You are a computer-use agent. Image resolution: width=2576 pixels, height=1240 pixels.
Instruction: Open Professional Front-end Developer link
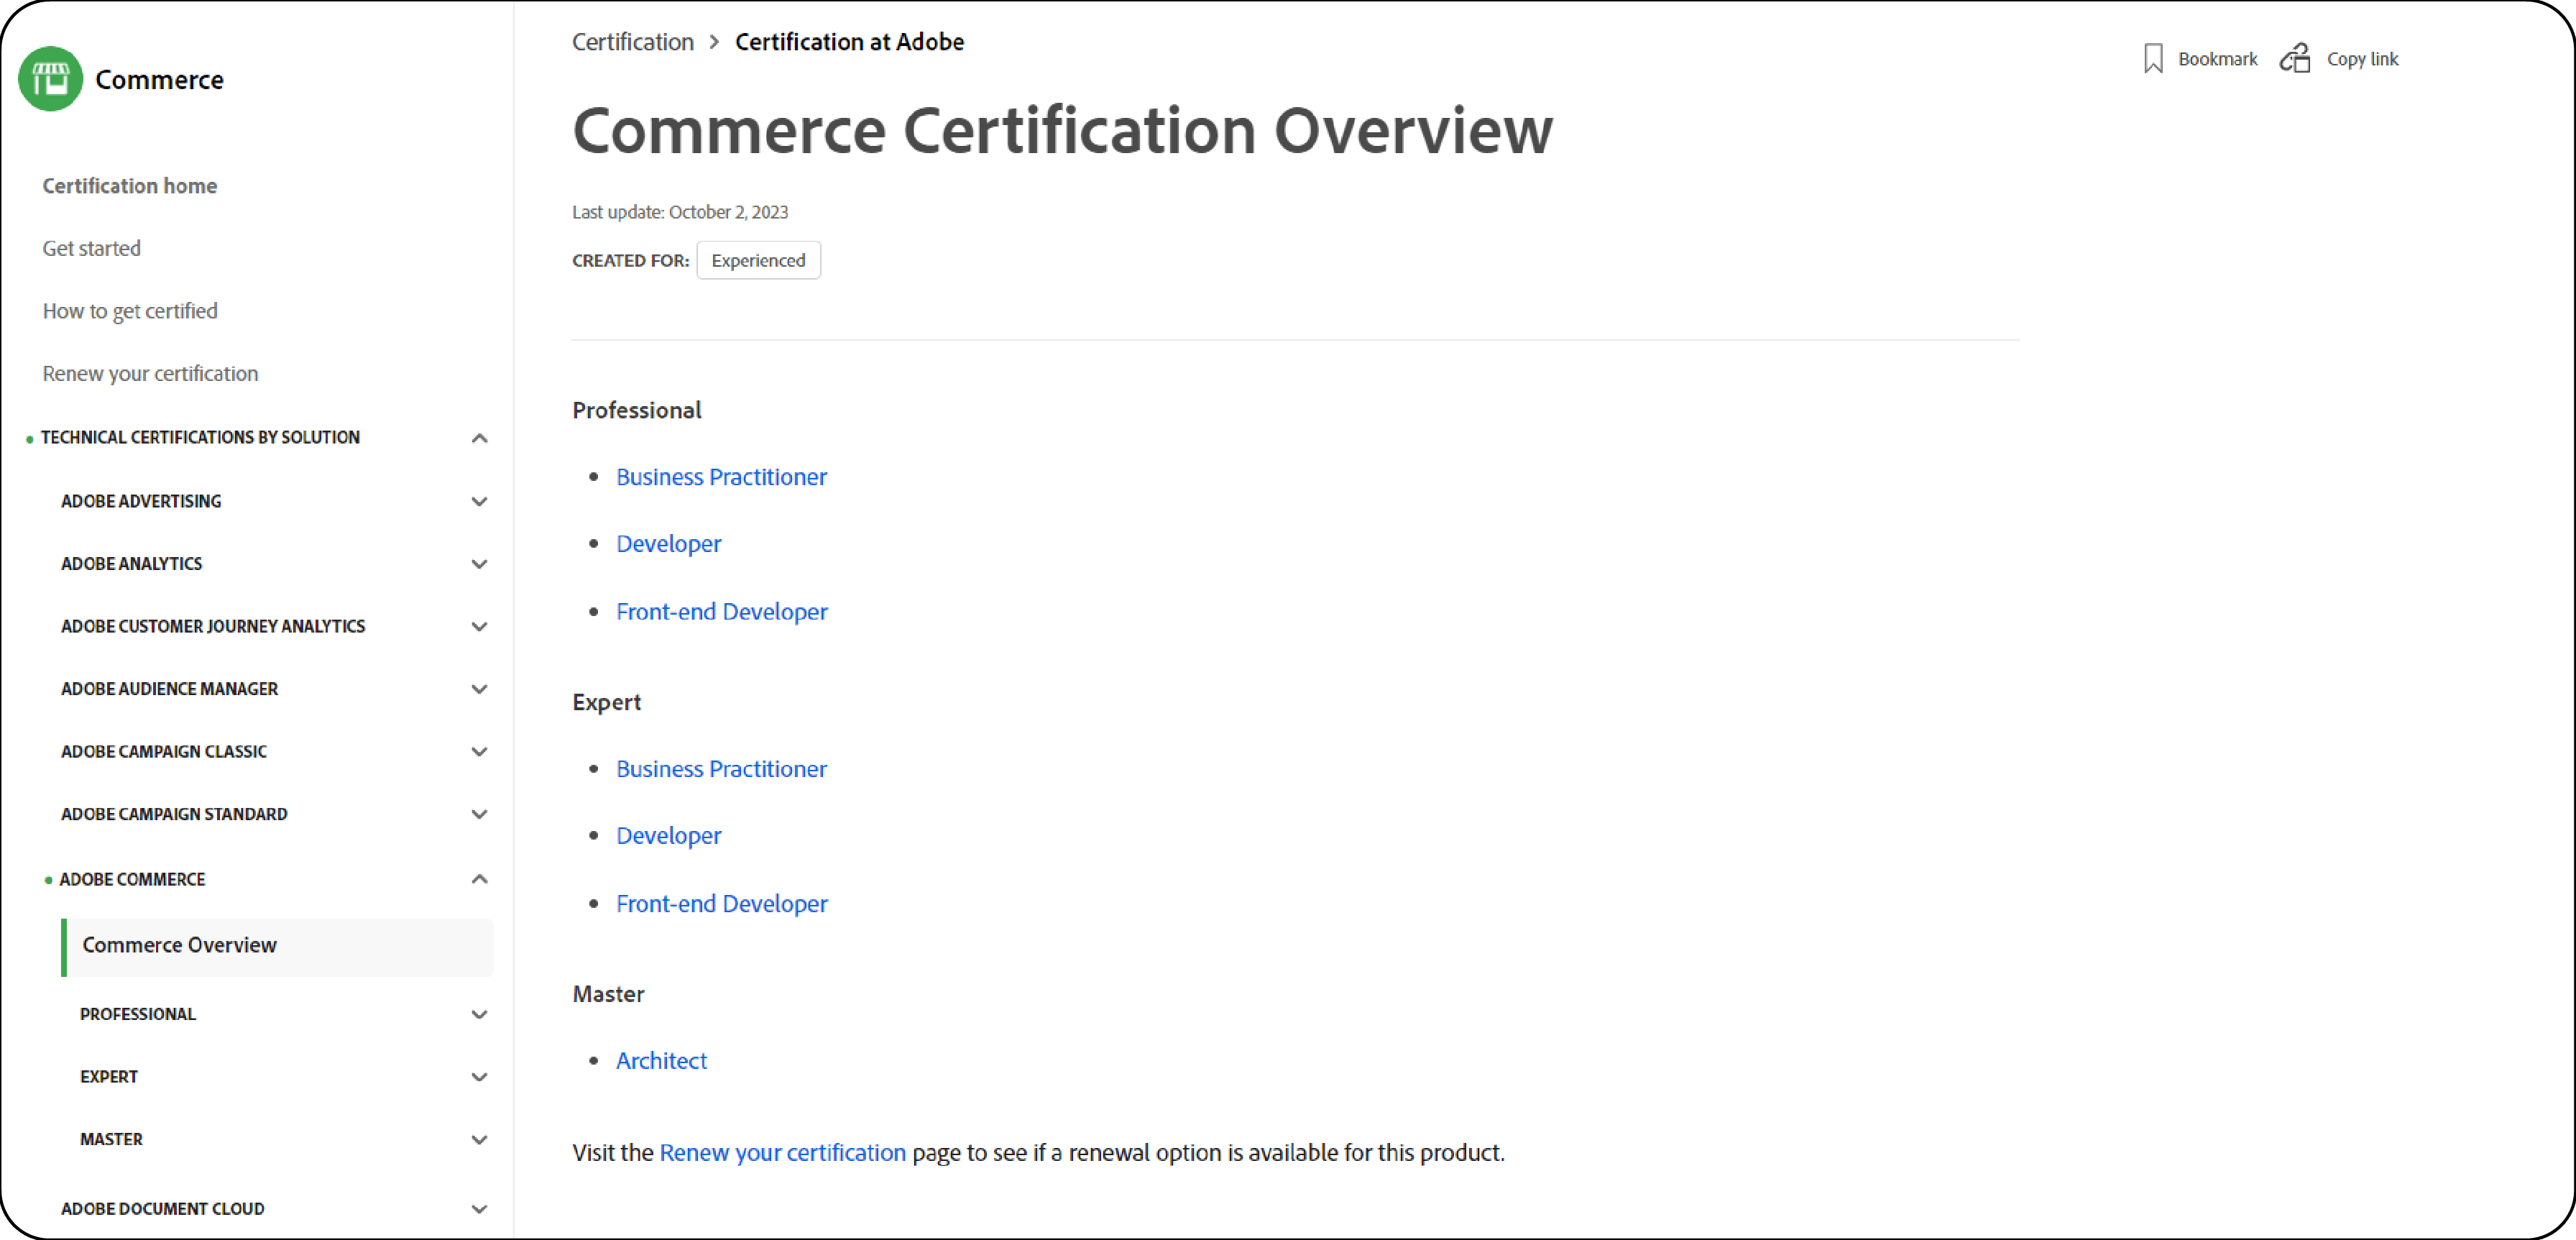722,612
